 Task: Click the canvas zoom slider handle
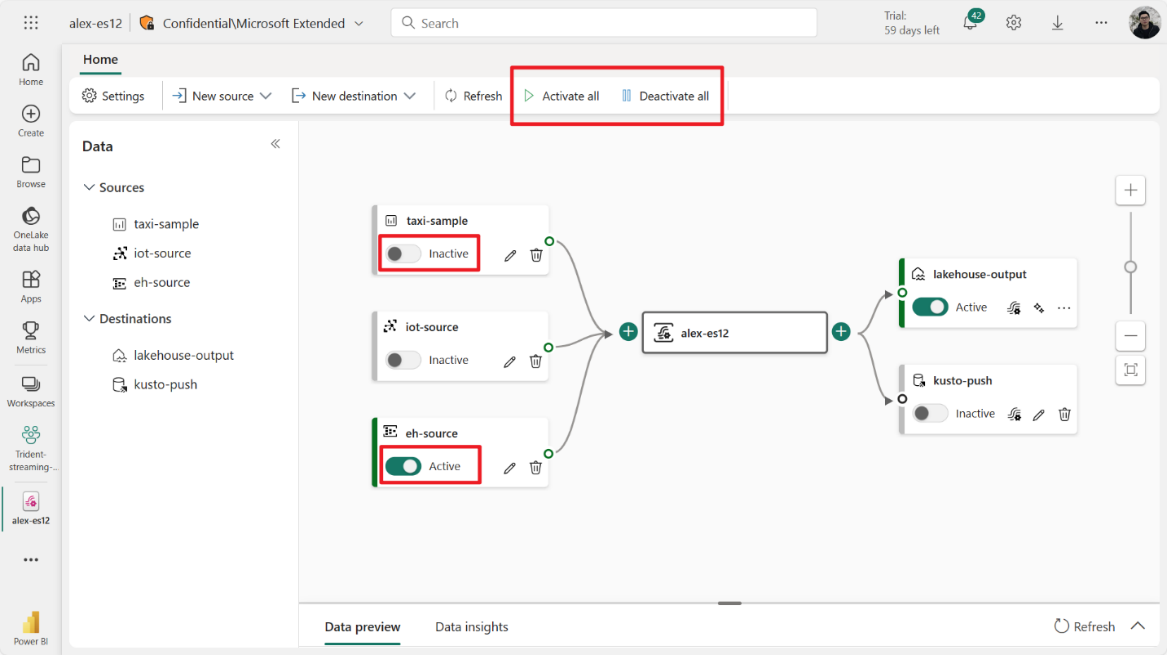coord(1130,267)
